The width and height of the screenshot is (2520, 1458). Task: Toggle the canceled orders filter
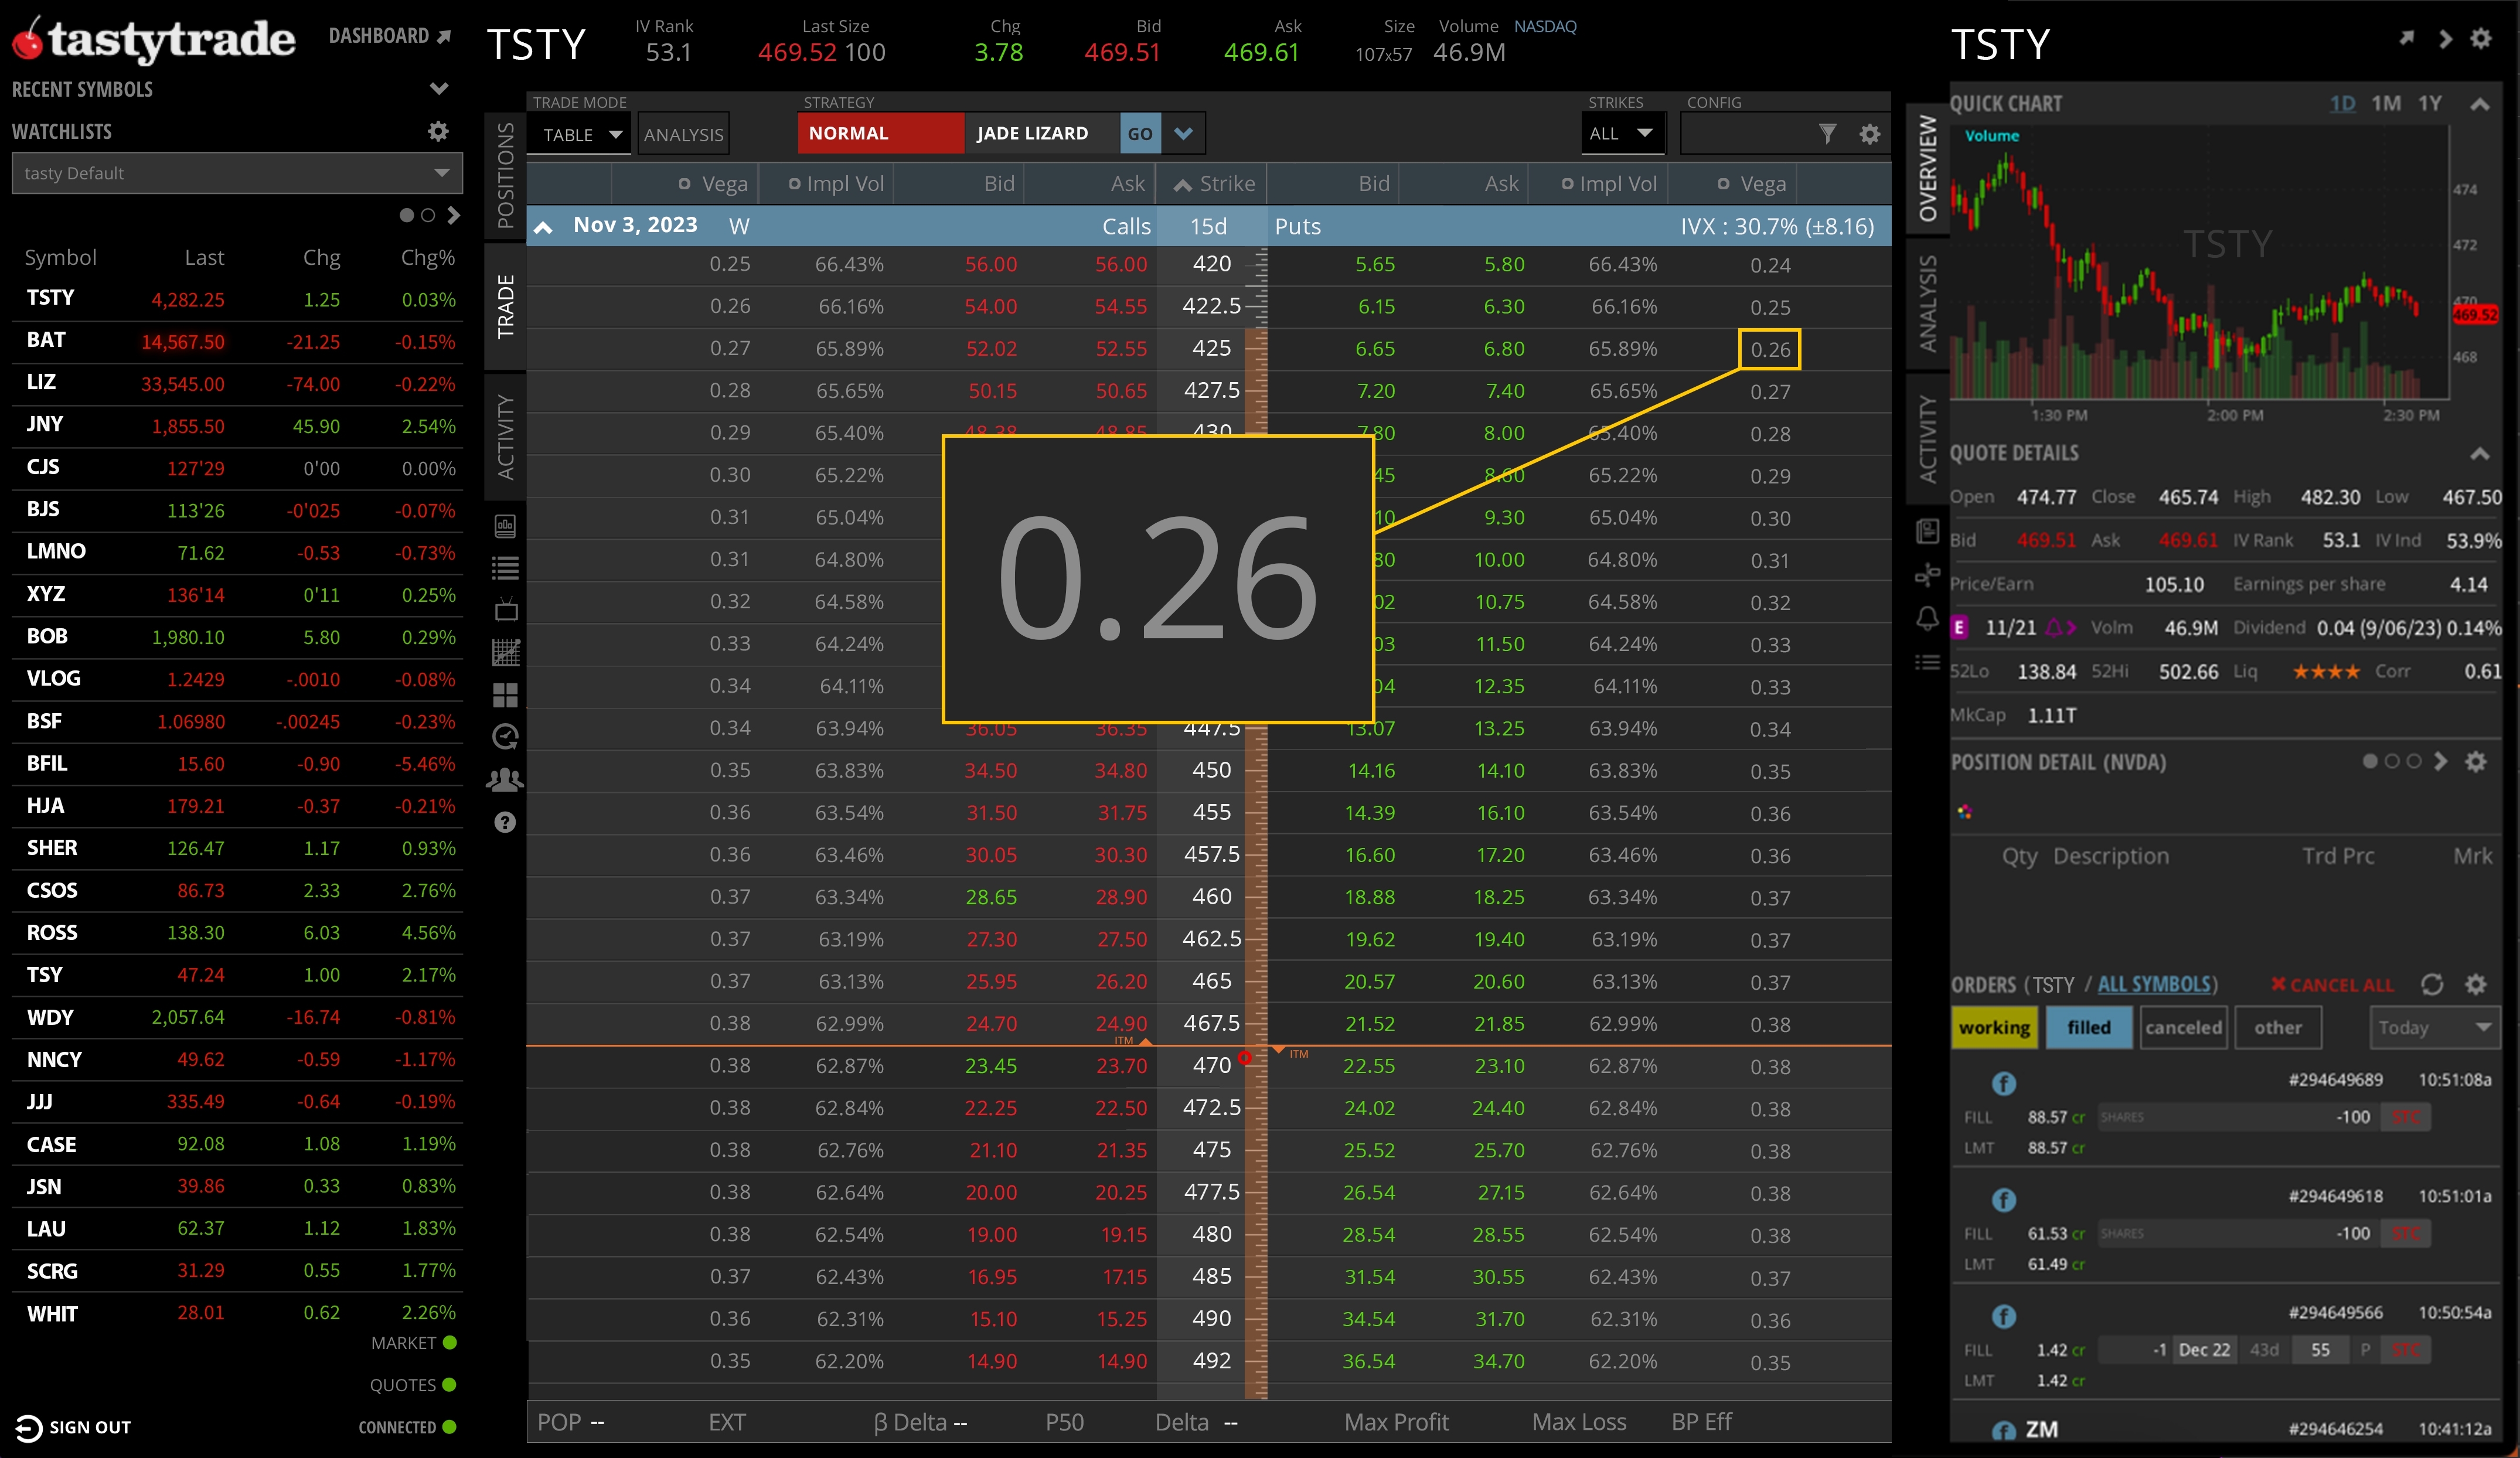(x=2184, y=1027)
